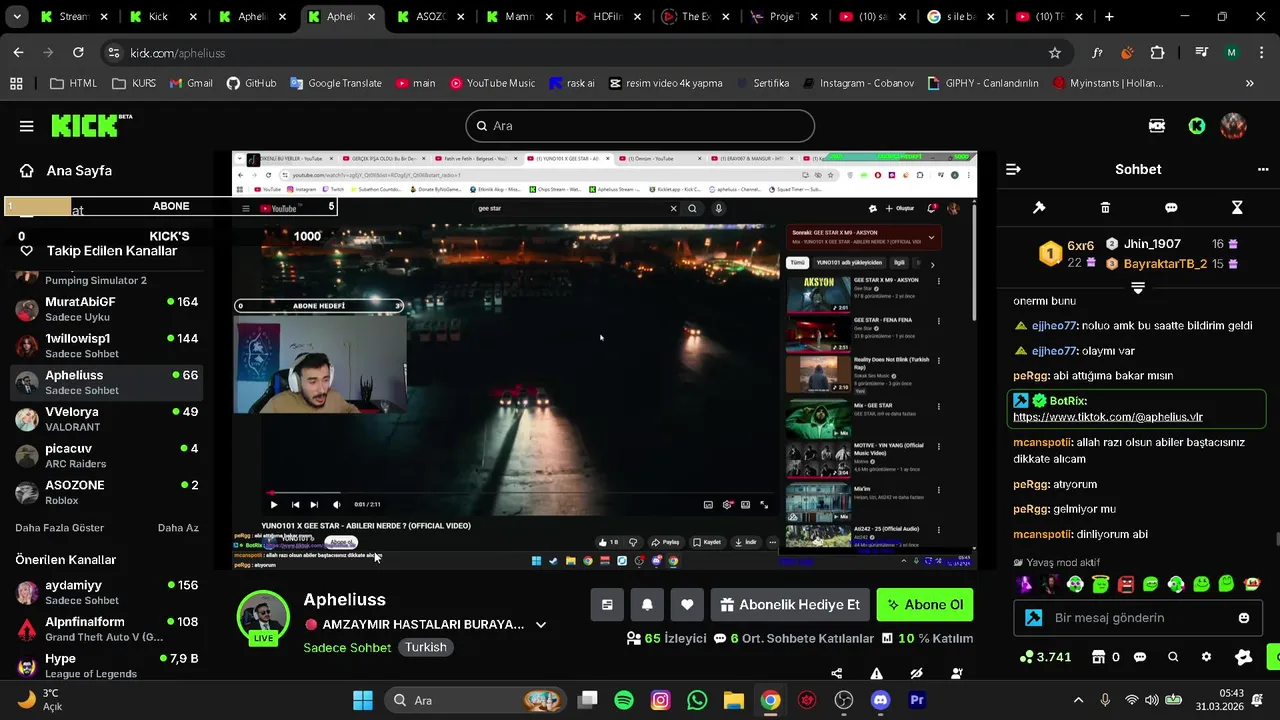Bookmark this page with star icon
The width and height of the screenshot is (1280, 720).
(1054, 53)
